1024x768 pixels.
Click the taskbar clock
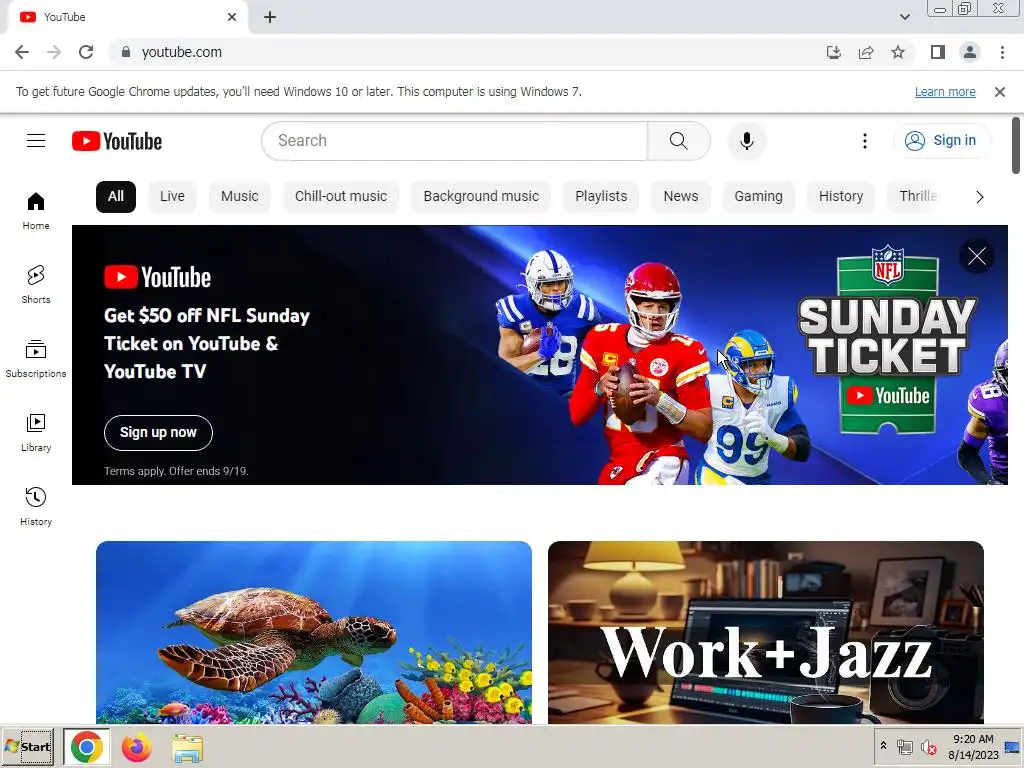click(x=973, y=747)
